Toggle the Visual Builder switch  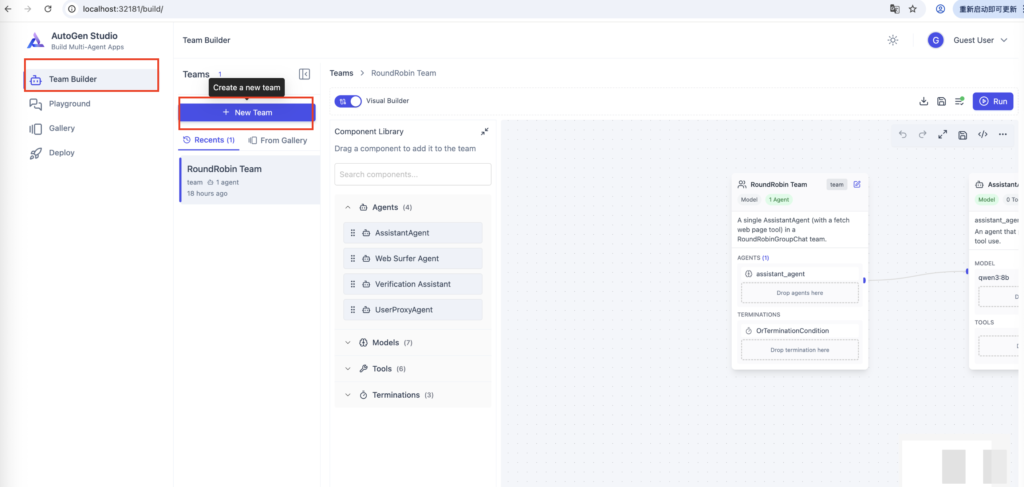348,101
